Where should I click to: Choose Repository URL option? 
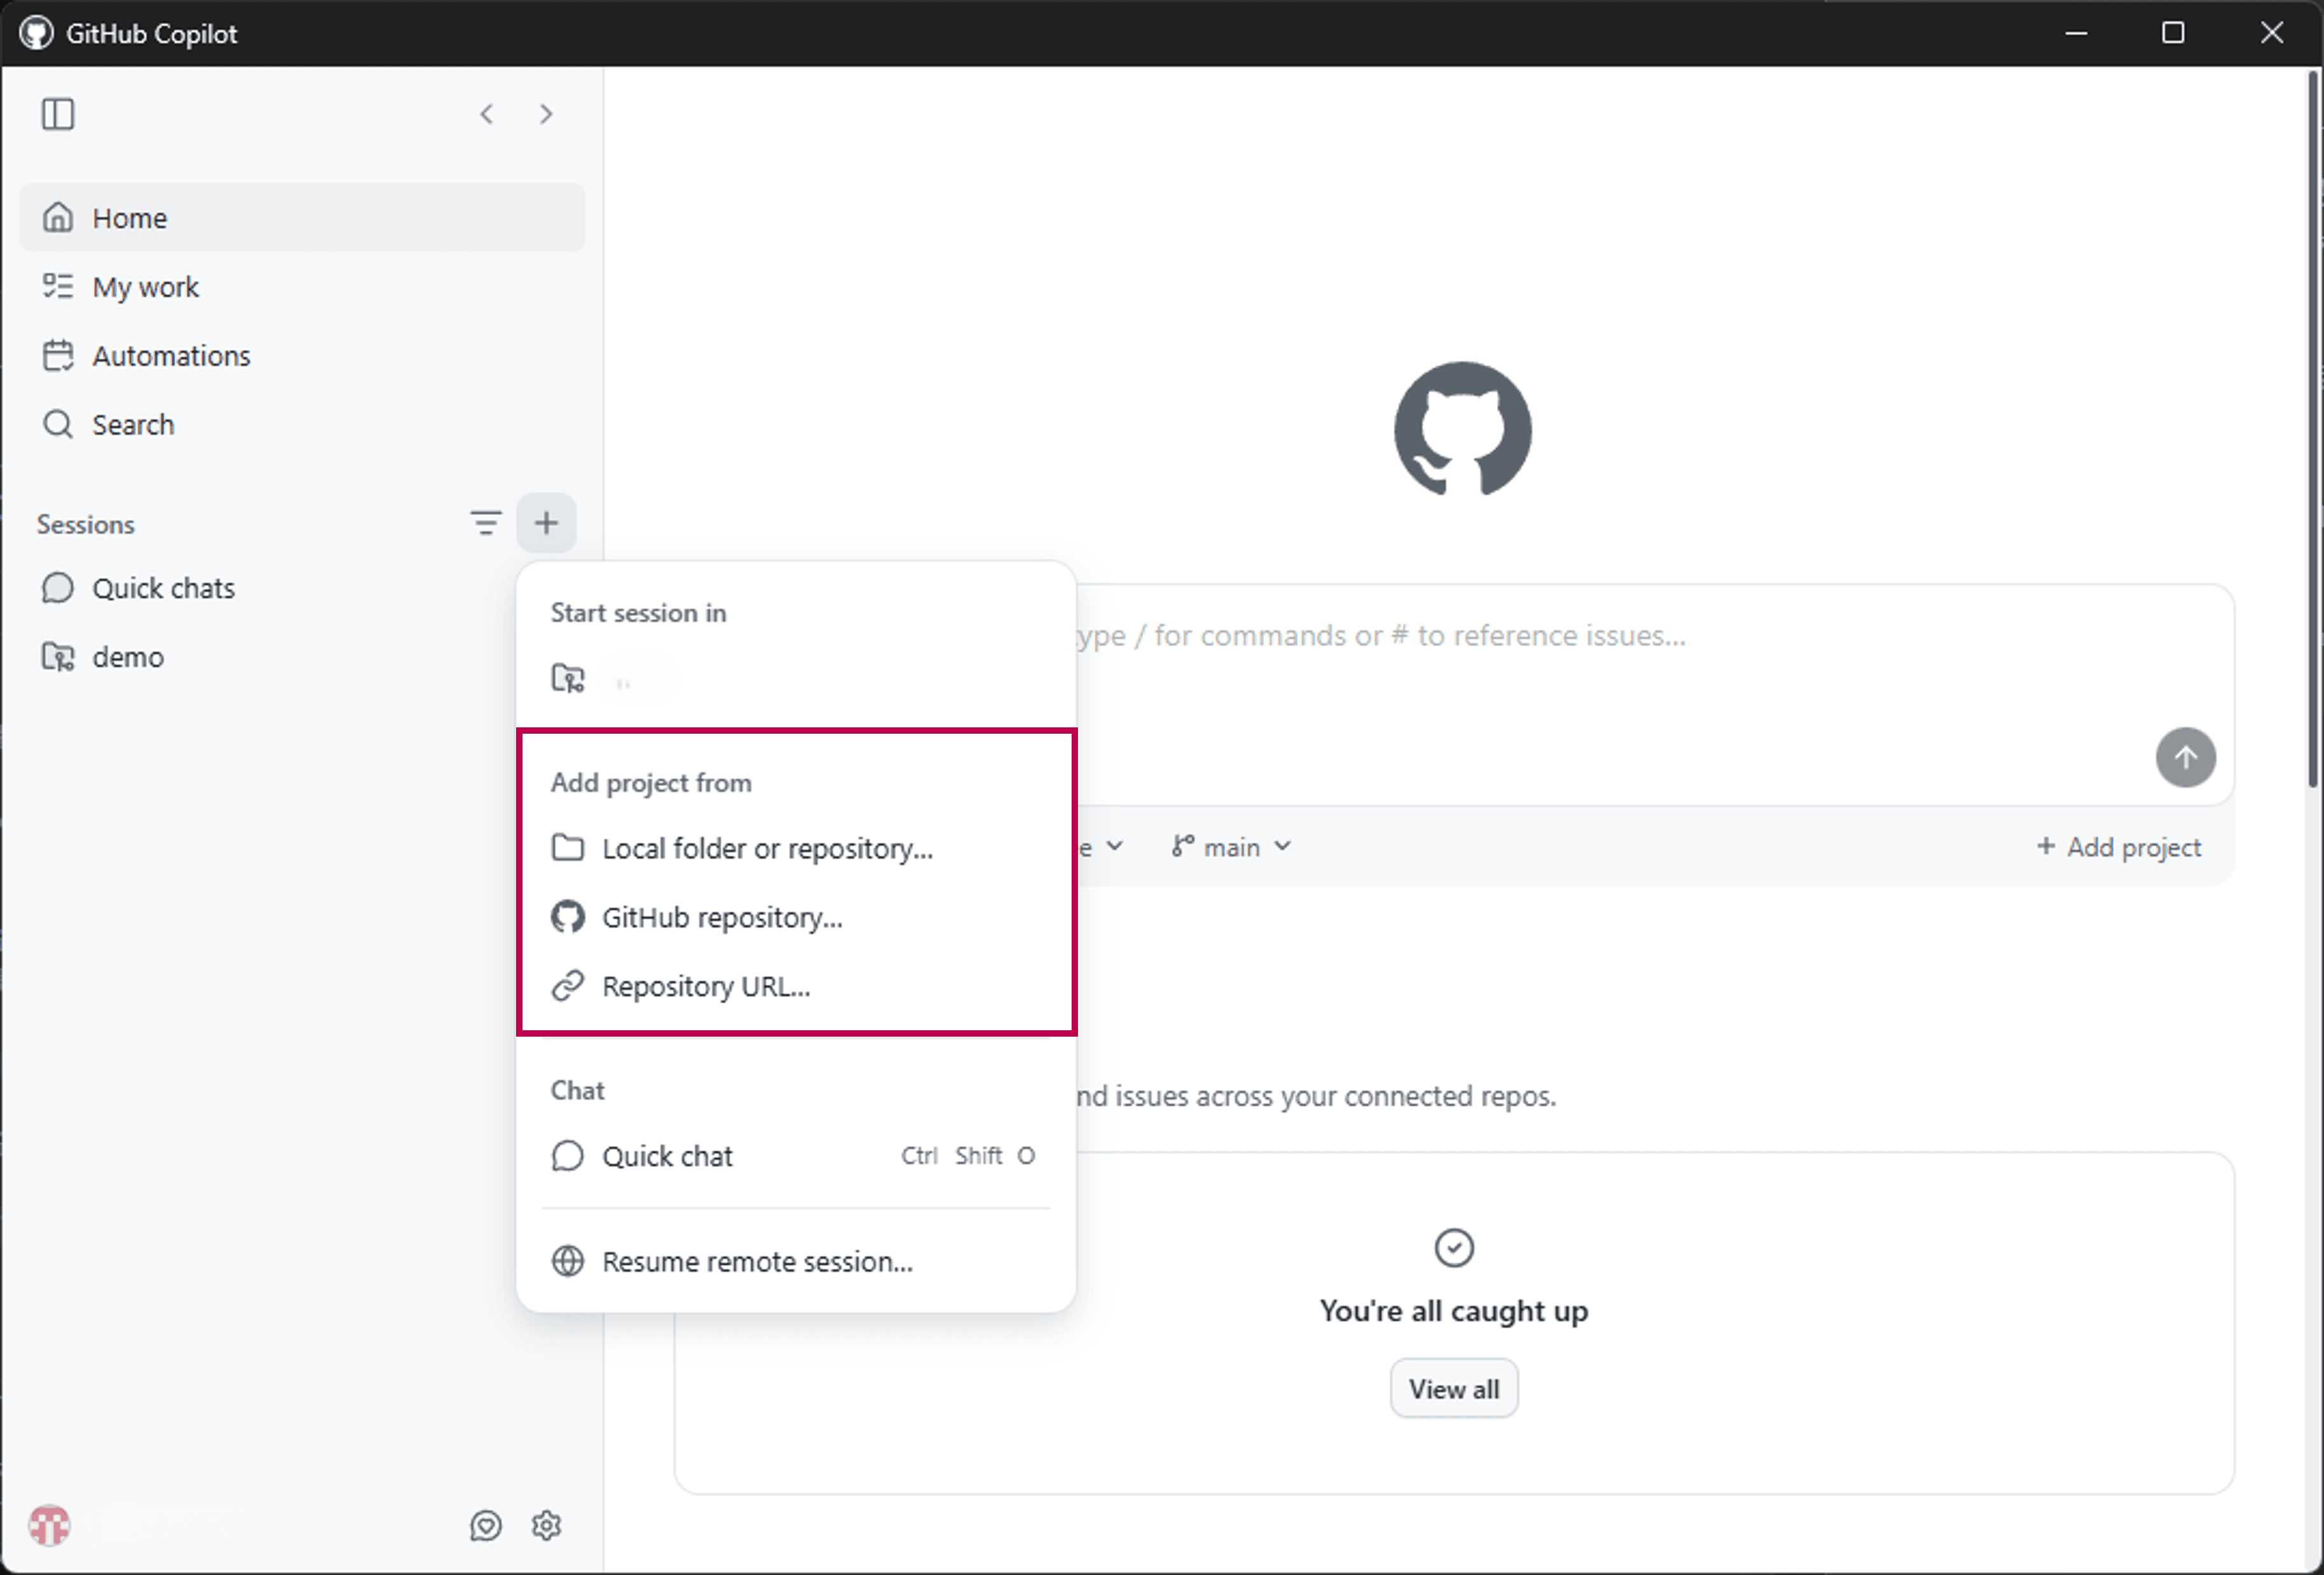[796, 987]
